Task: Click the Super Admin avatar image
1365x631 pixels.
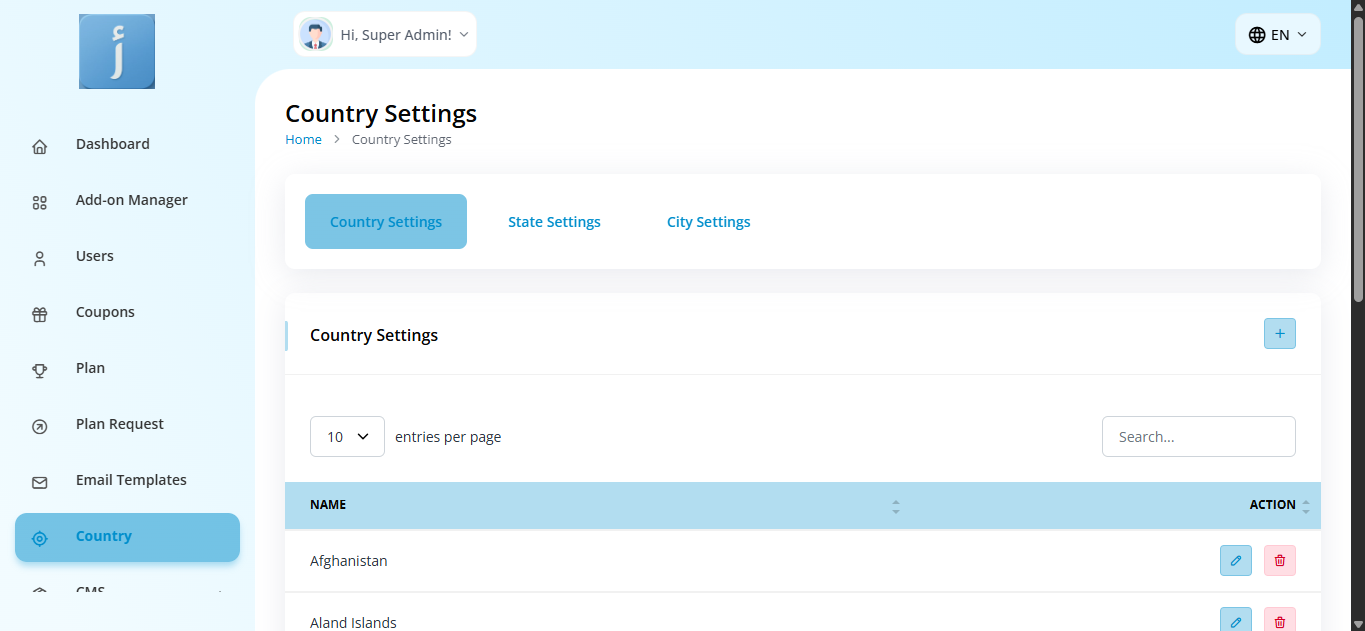Action: 316,35
